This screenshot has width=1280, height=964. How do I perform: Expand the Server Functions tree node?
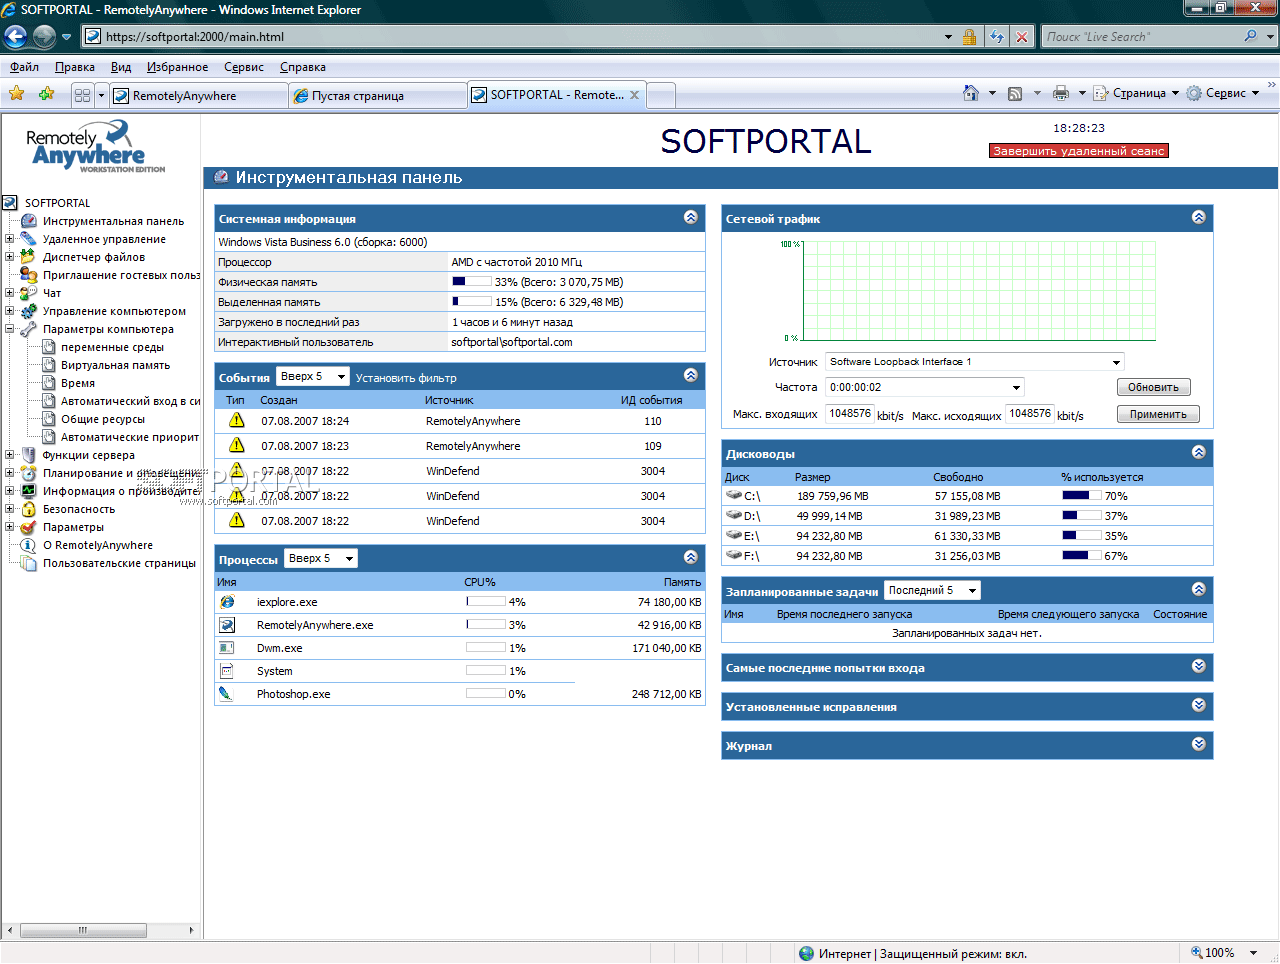click(x=9, y=455)
